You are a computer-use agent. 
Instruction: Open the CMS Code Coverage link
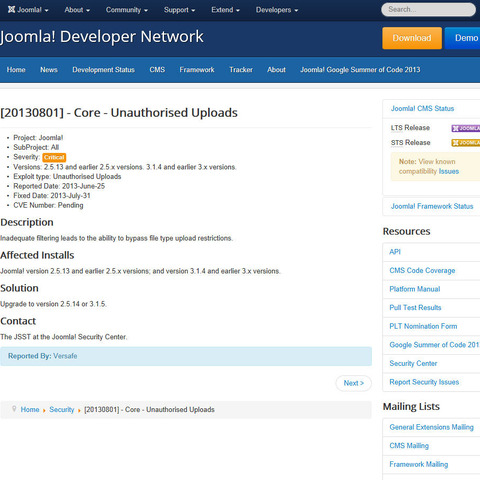pyautogui.click(x=422, y=271)
